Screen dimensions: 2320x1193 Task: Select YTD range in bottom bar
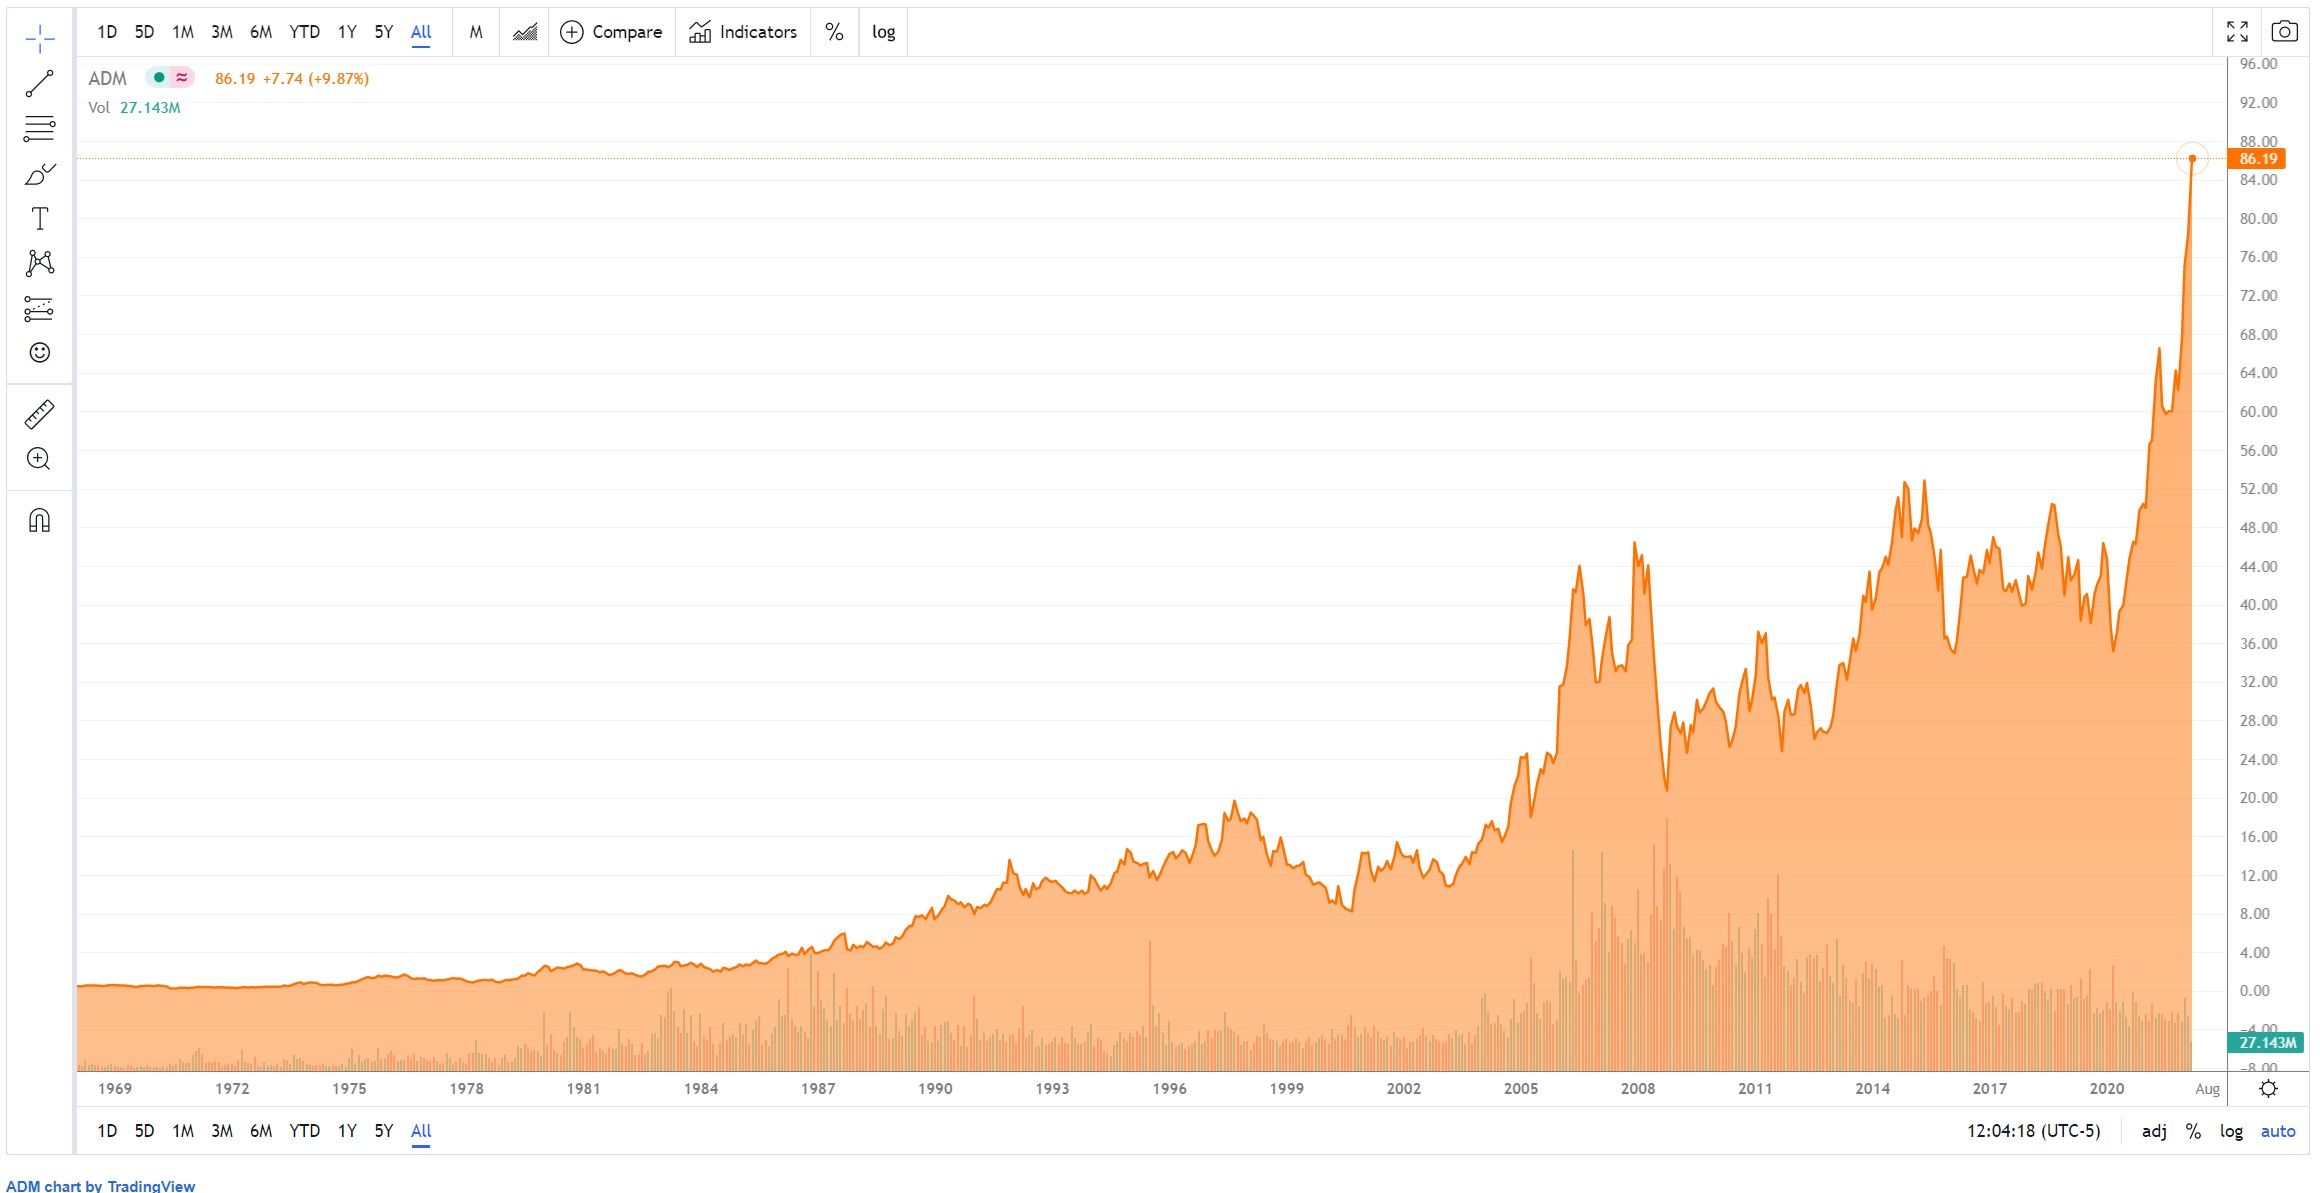(304, 1131)
